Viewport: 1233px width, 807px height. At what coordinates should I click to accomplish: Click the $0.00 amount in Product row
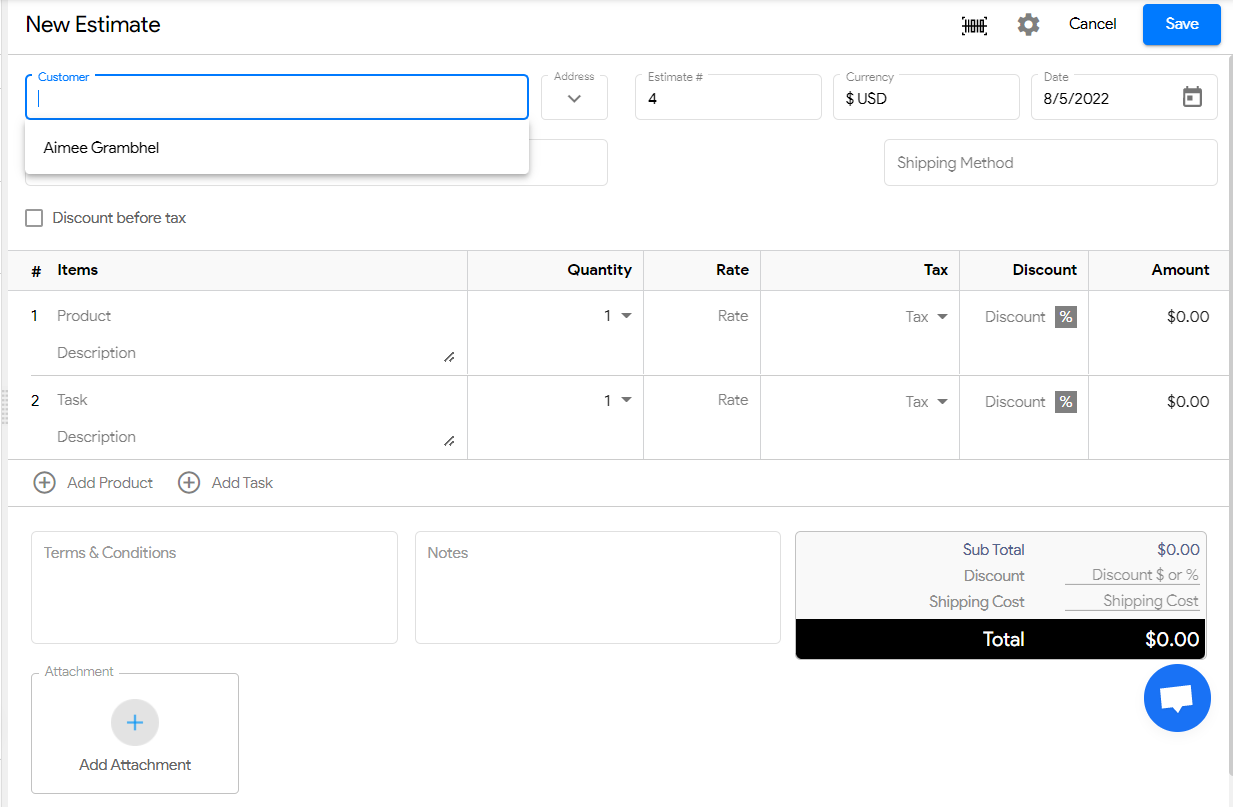click(1188, 317)
